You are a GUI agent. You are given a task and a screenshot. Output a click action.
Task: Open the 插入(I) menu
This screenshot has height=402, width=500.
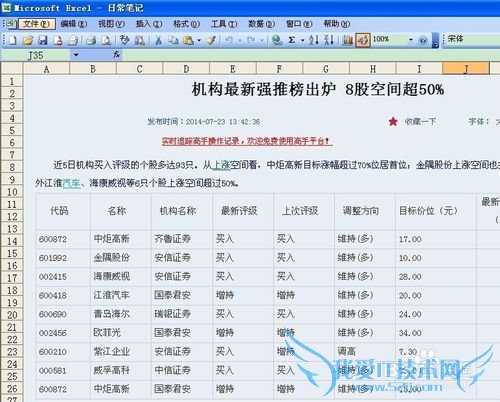click(x=149, y=24)
